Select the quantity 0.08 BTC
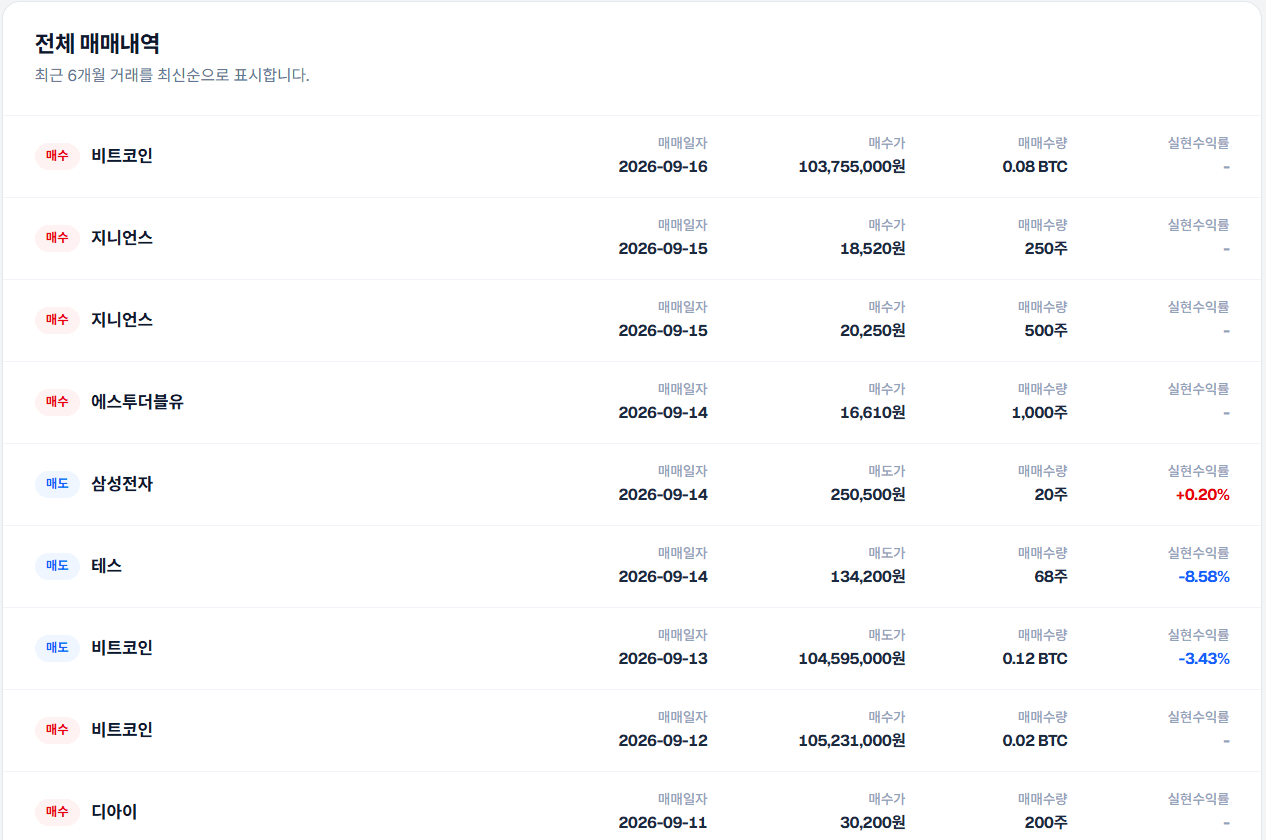 1035,167
